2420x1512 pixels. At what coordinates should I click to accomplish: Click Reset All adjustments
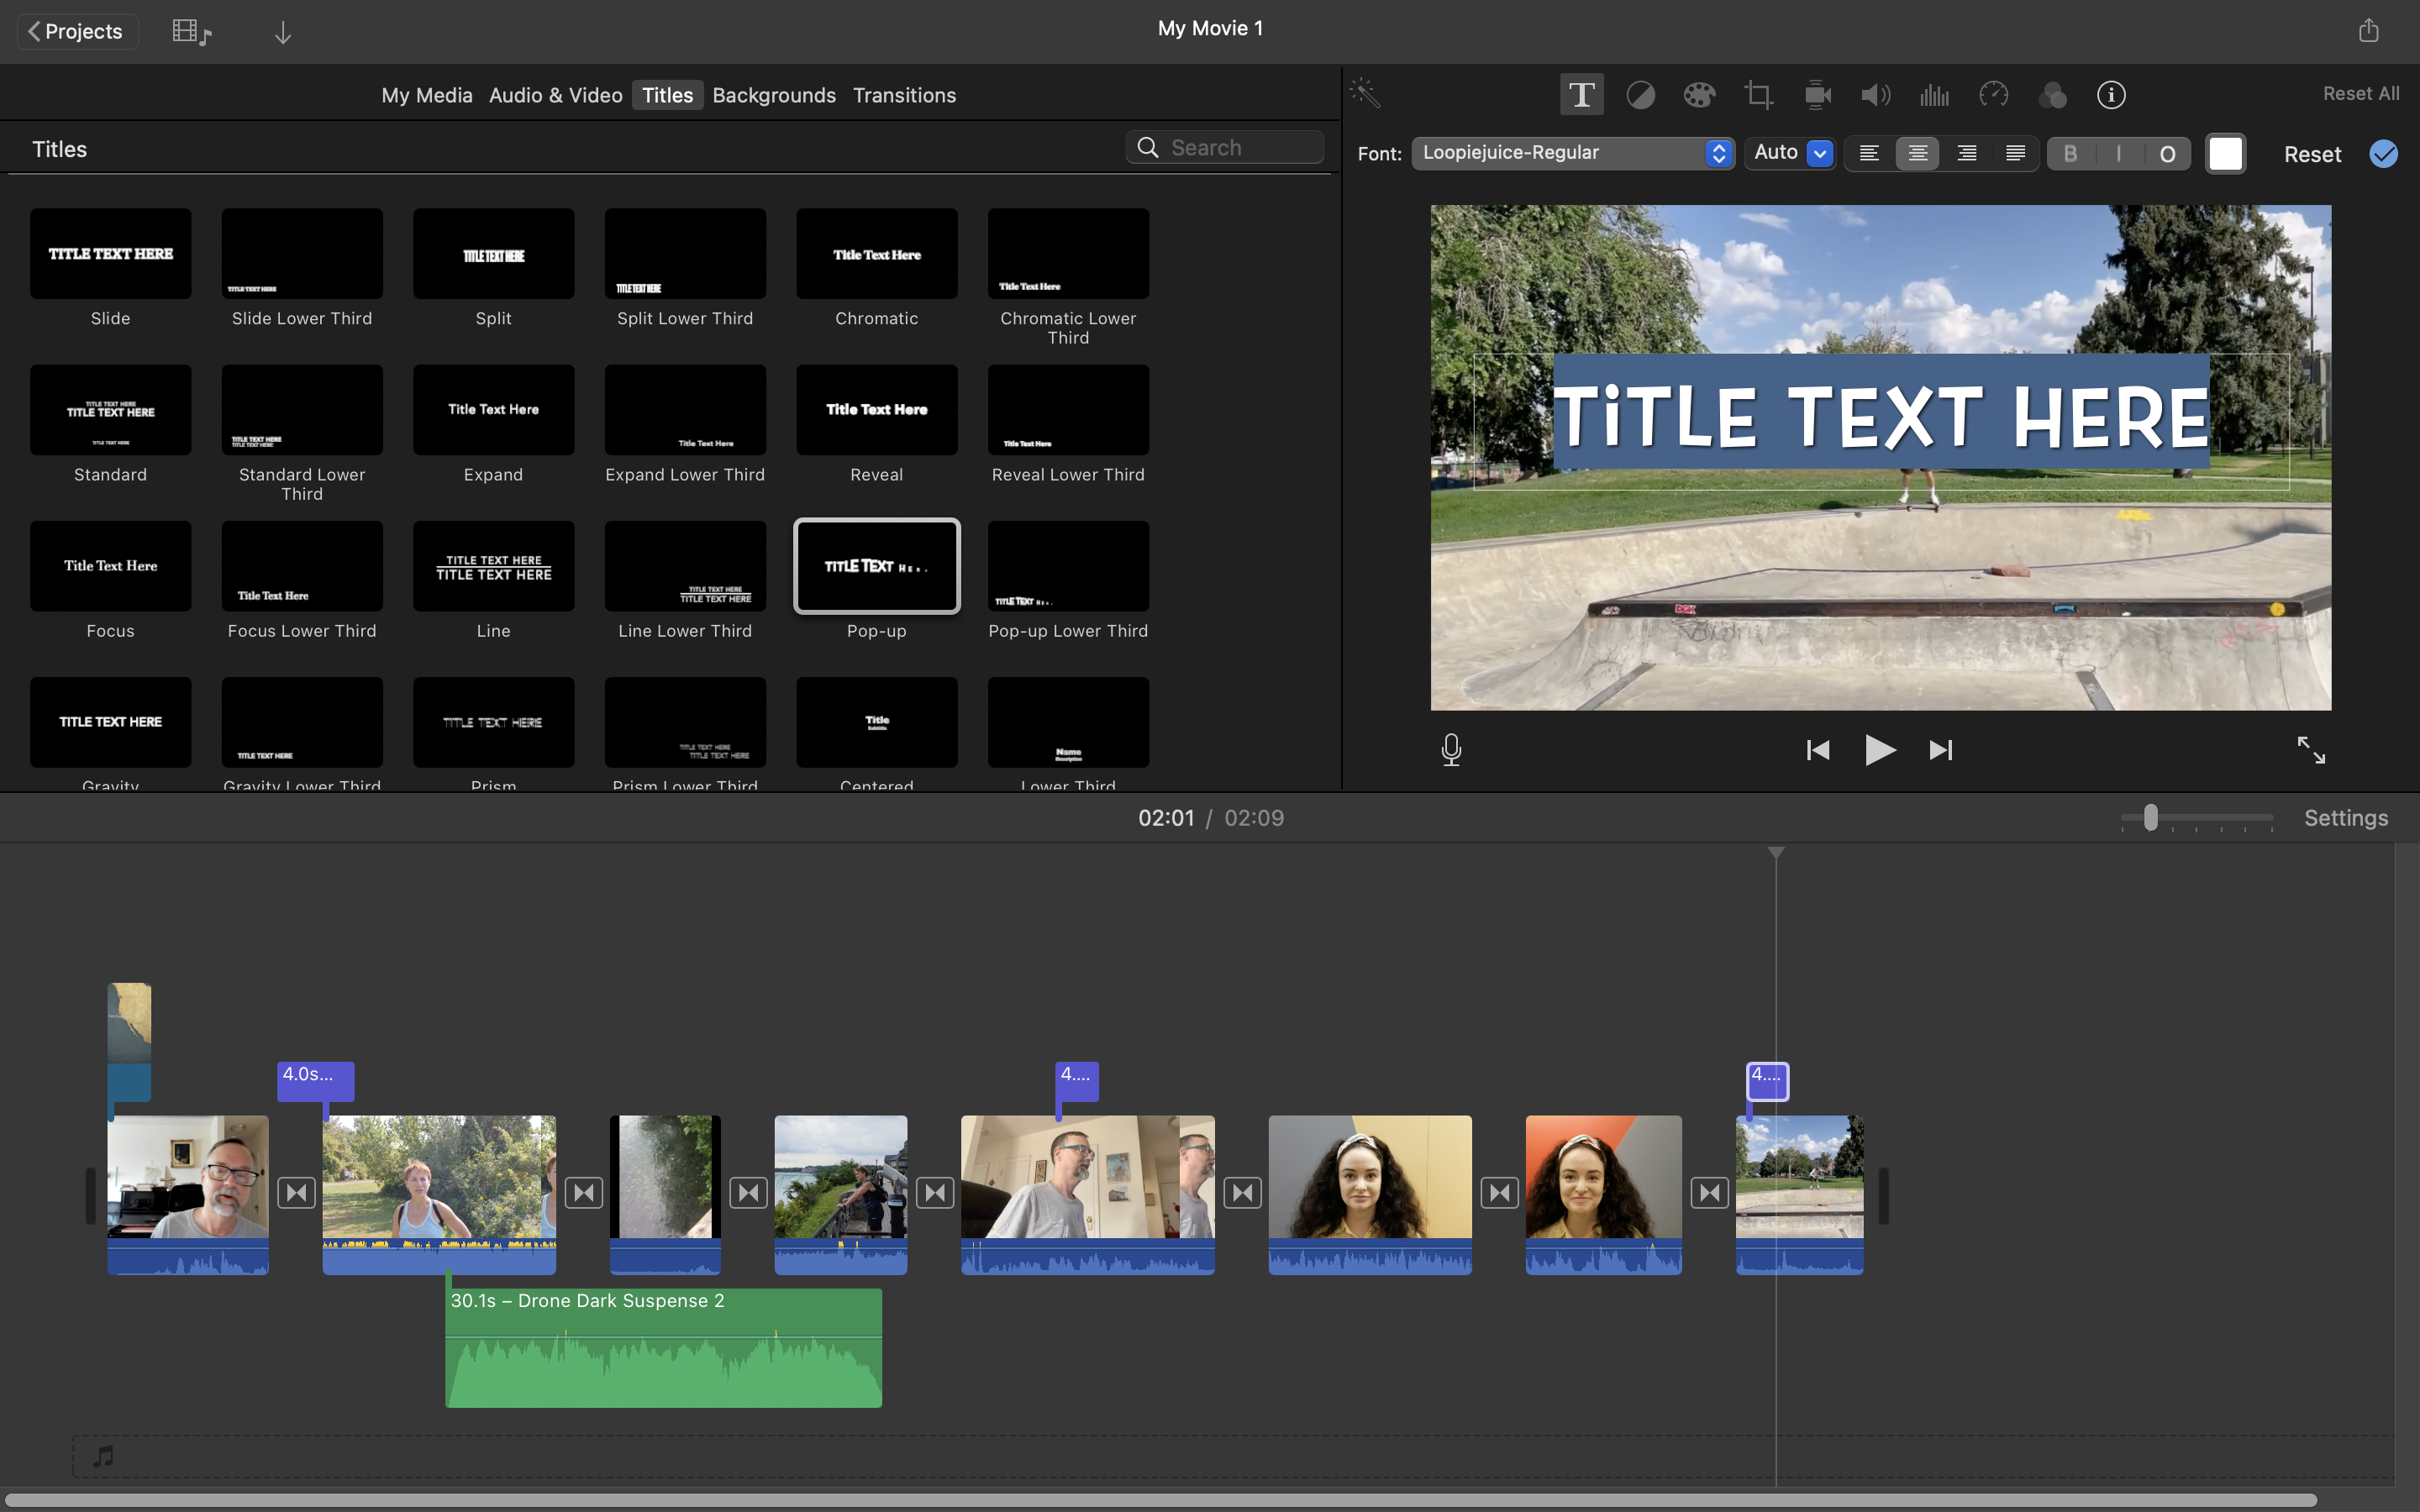(x=2361, y=93)
